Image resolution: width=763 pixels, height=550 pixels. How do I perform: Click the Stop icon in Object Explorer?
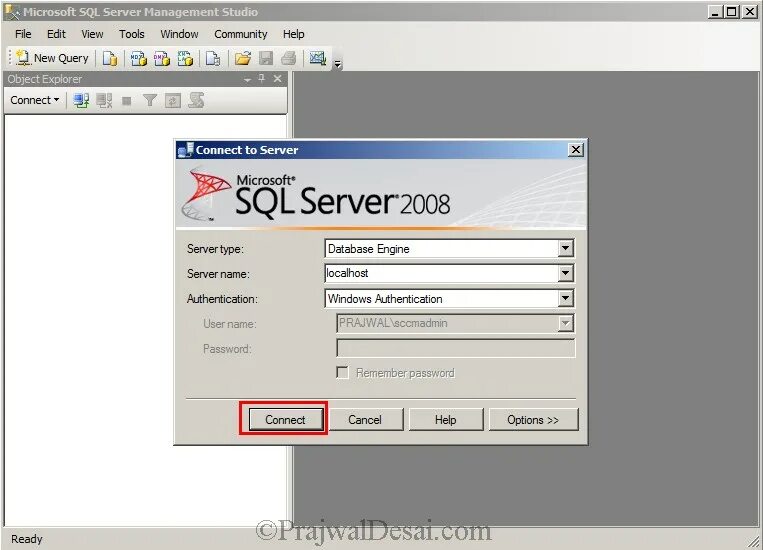coord(127,101)
